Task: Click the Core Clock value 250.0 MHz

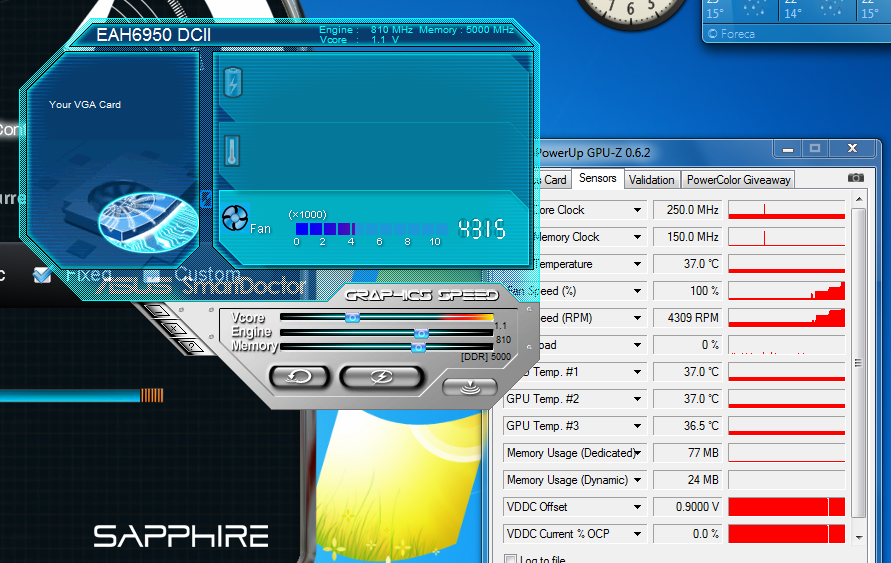Action: coord(688,210)
